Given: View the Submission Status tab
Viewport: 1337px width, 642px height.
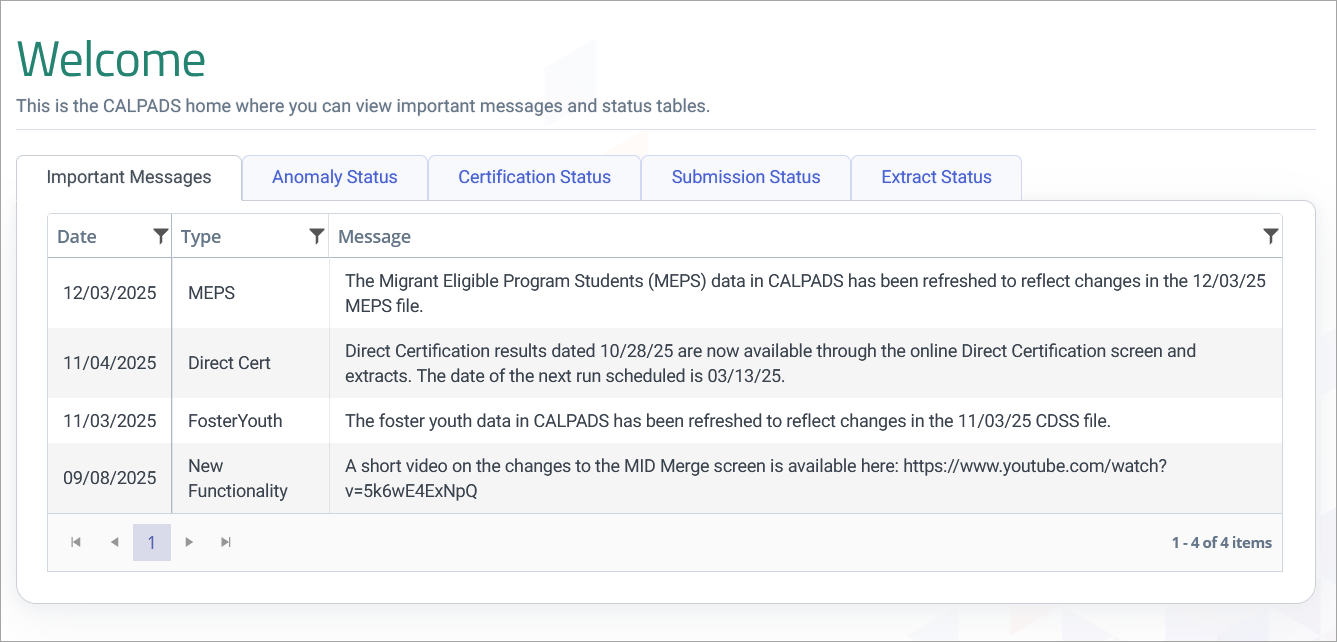Looking at the screenshot, I should pos(745,177).
